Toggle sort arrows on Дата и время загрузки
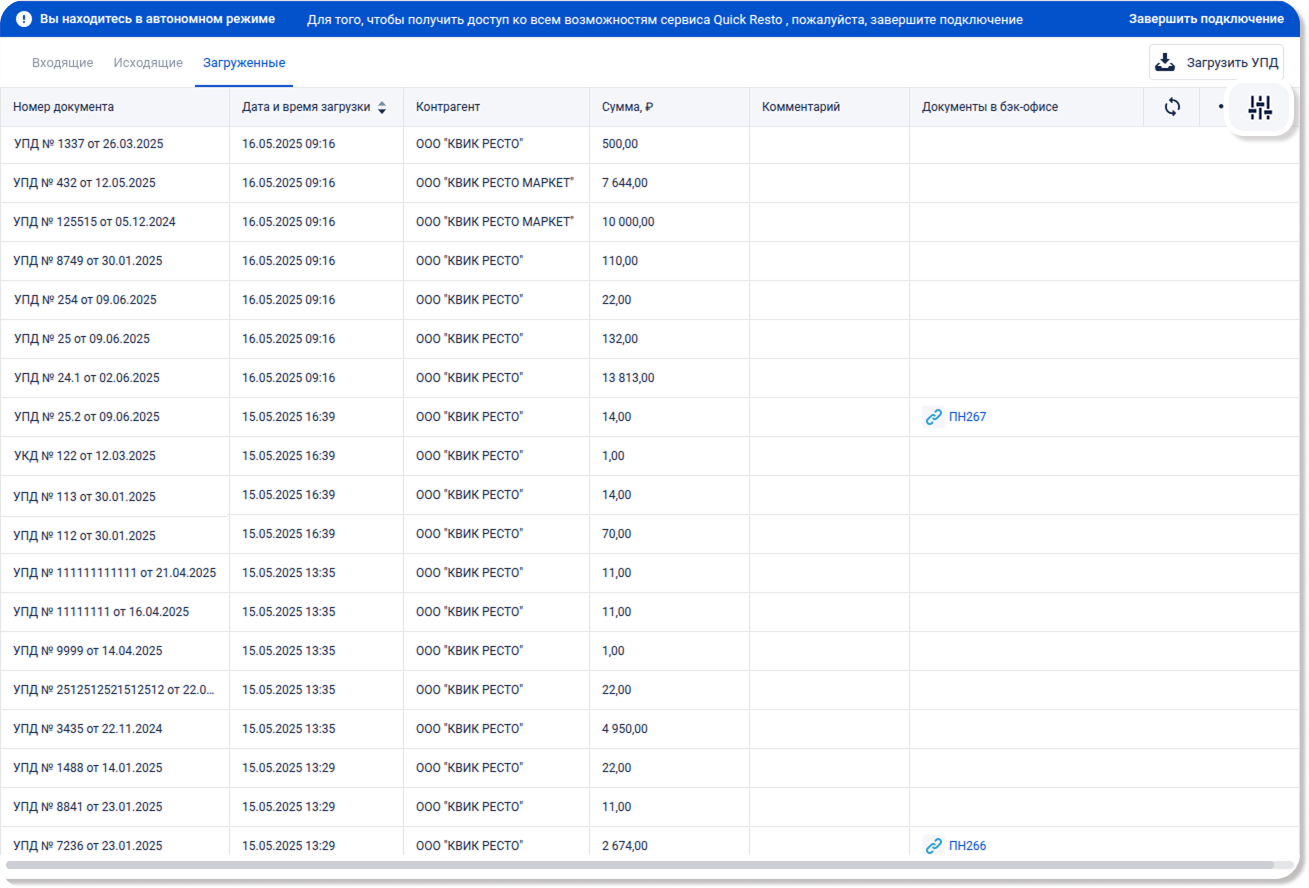The width and height of the screenshot is (1309, 888). point(382,108)
